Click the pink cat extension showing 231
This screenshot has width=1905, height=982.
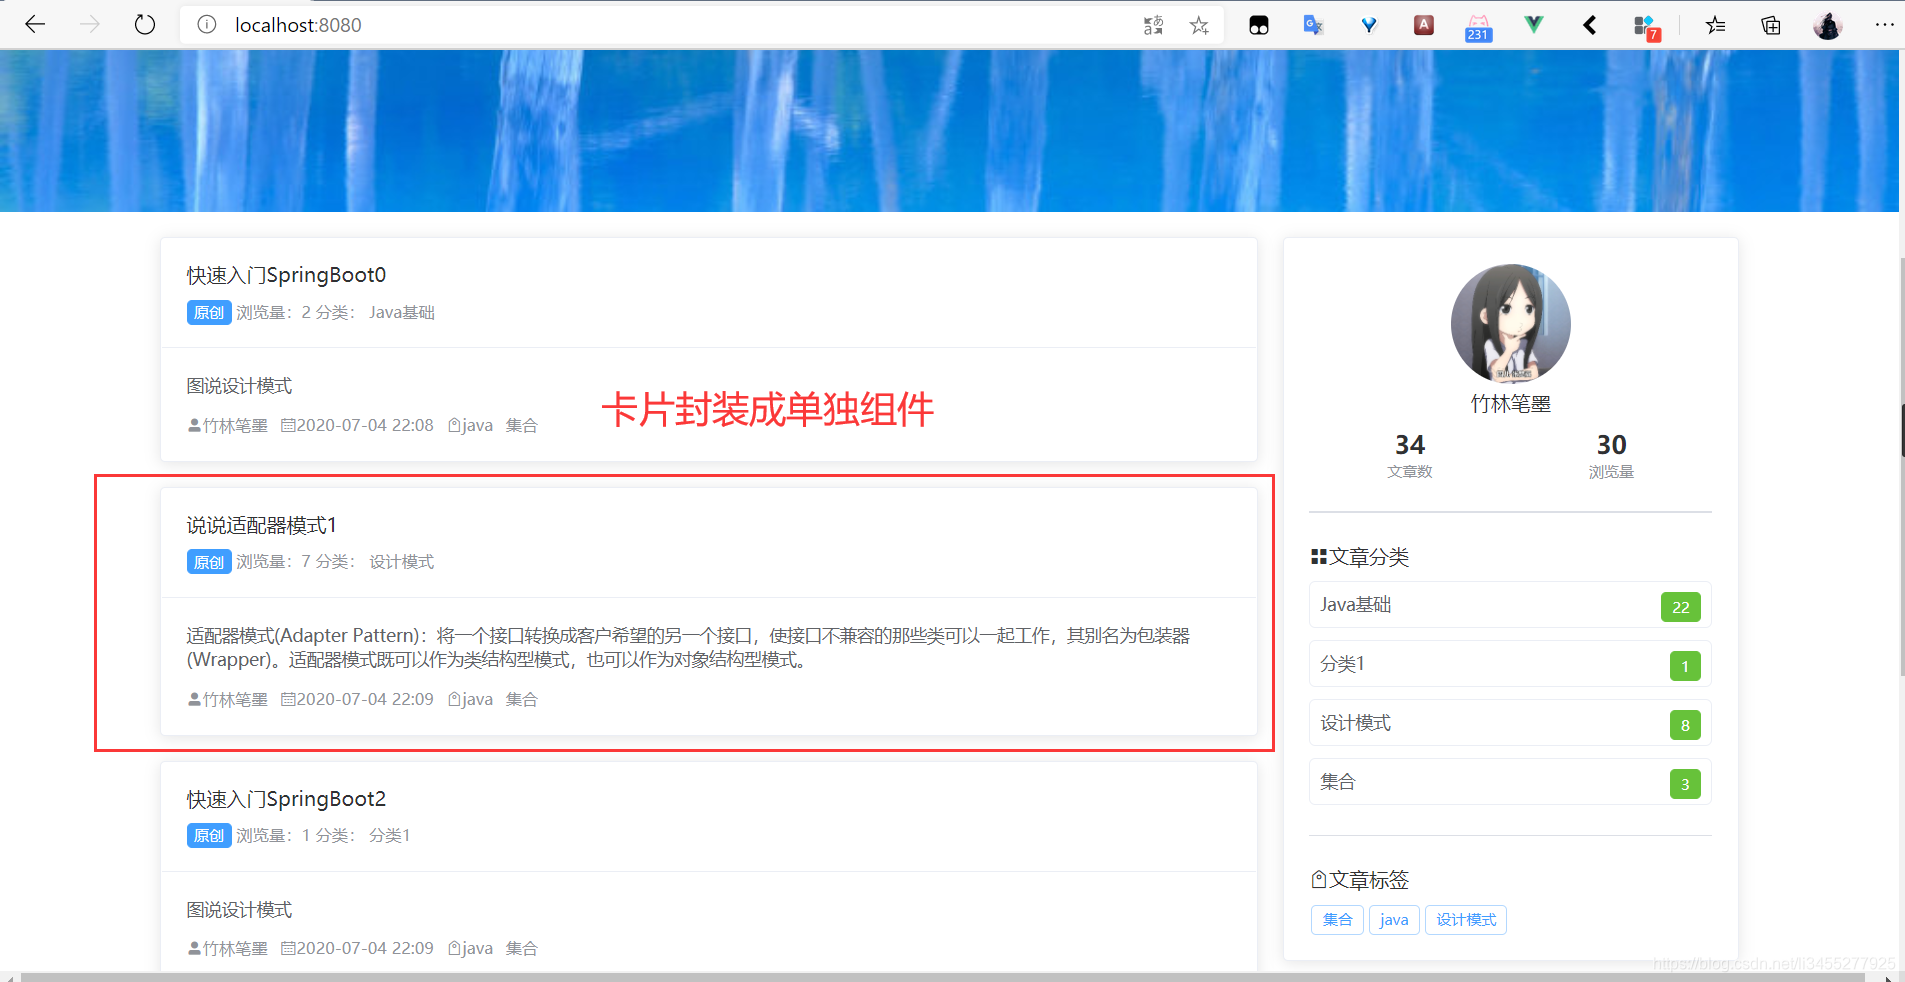[1478, 25]
